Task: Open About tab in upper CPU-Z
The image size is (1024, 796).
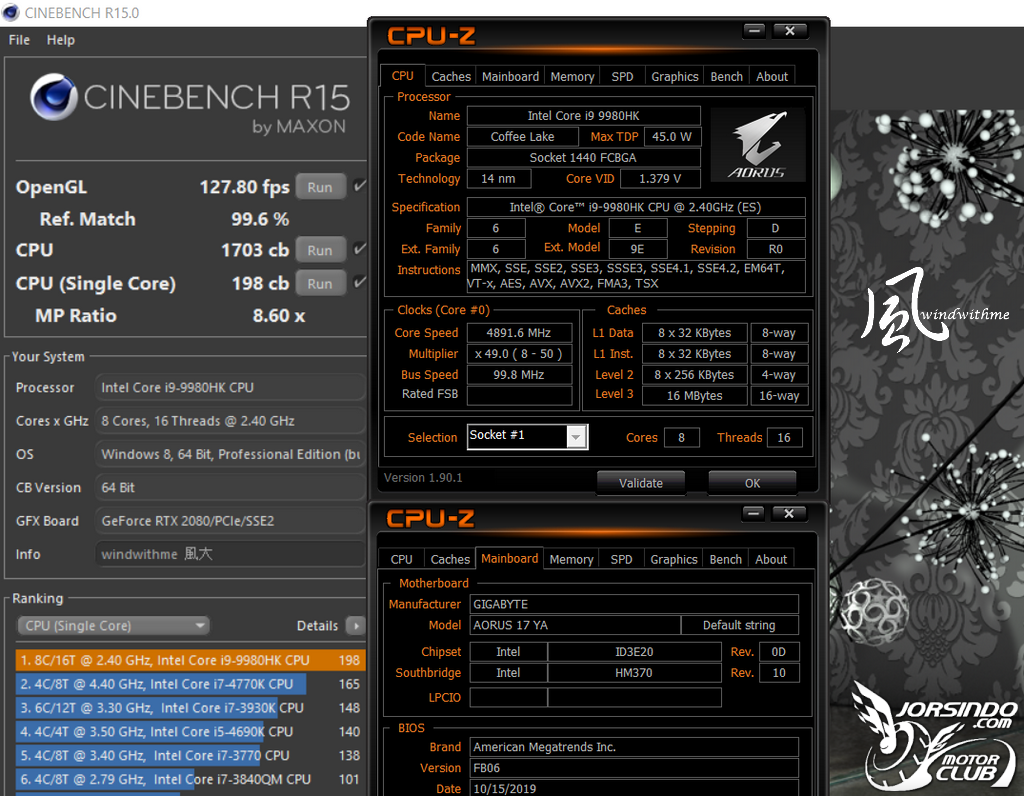Action: (x=772, y=76)
